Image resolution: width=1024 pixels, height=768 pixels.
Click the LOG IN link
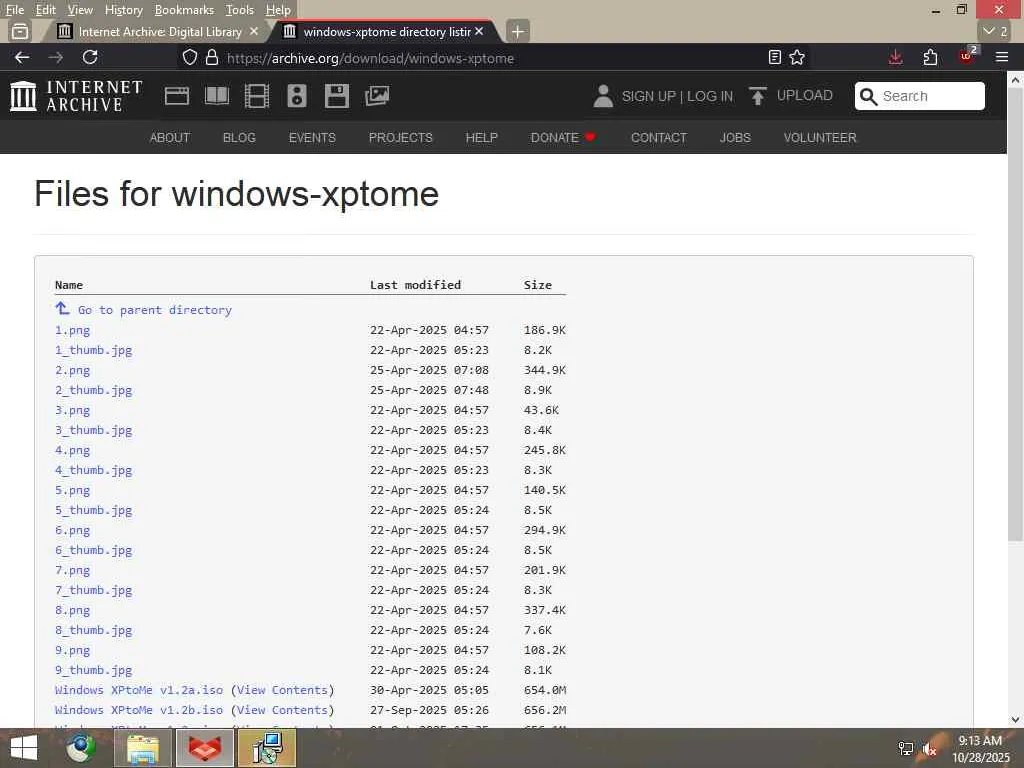(x=710, y=96)
